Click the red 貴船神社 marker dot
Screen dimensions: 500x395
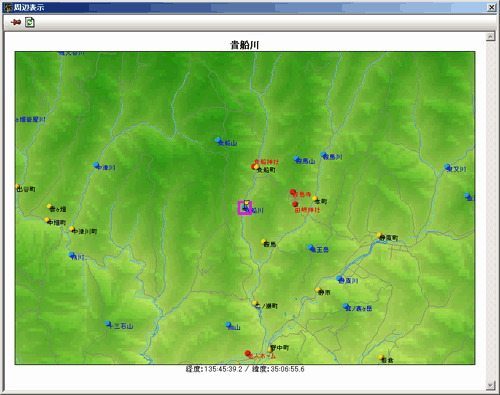click(254, 166)
